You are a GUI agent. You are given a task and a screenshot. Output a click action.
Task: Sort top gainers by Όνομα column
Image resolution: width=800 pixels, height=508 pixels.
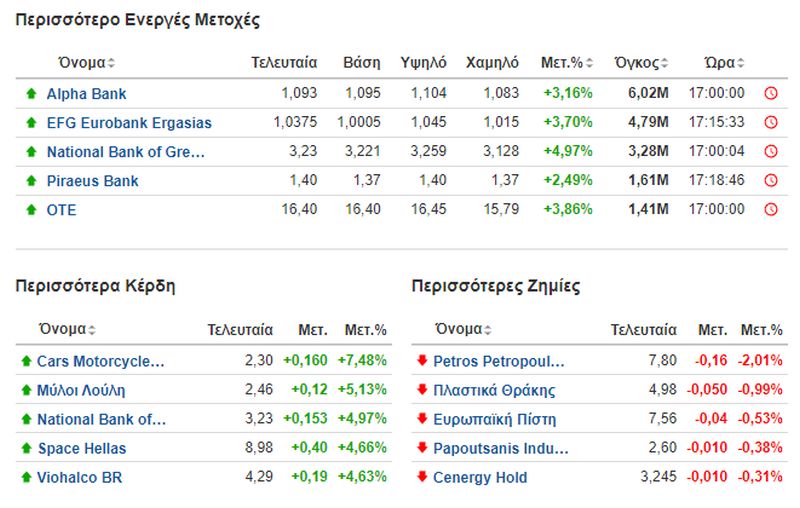[67, 329]
